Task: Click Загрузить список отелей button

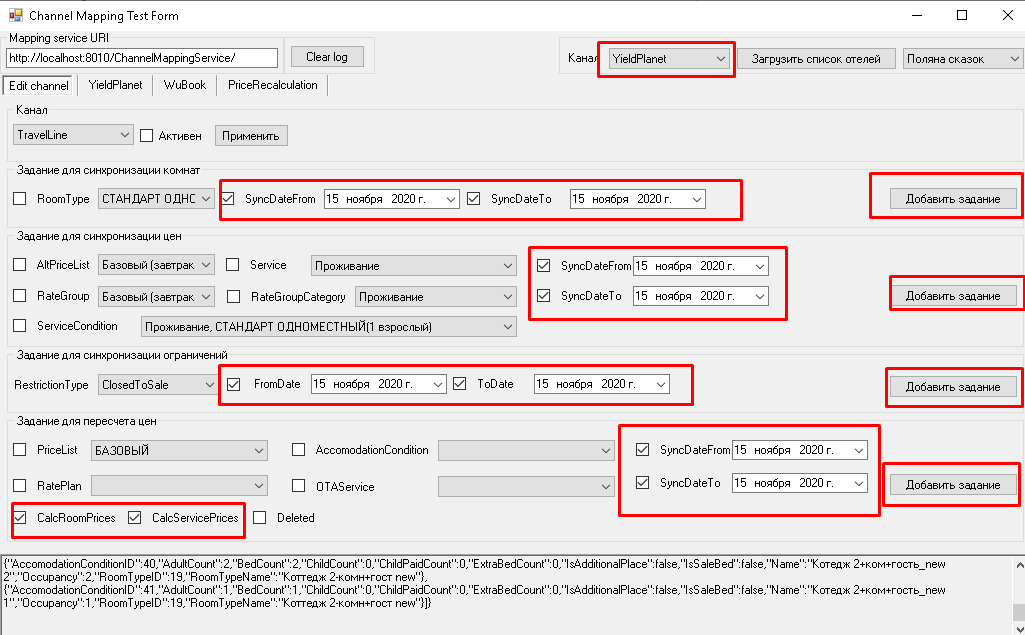Action: (x=816, y=59)
